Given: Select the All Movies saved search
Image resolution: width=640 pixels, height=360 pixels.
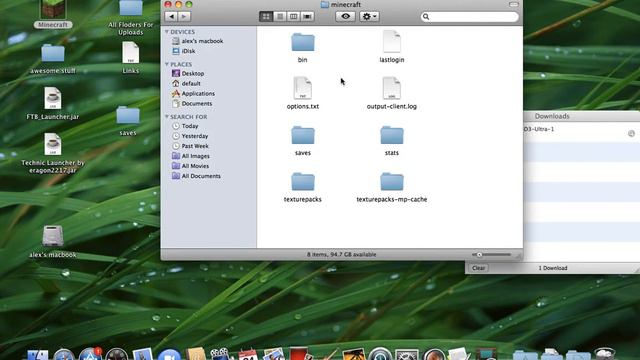Looking at the screenshot, I should [x=191, y=166].
